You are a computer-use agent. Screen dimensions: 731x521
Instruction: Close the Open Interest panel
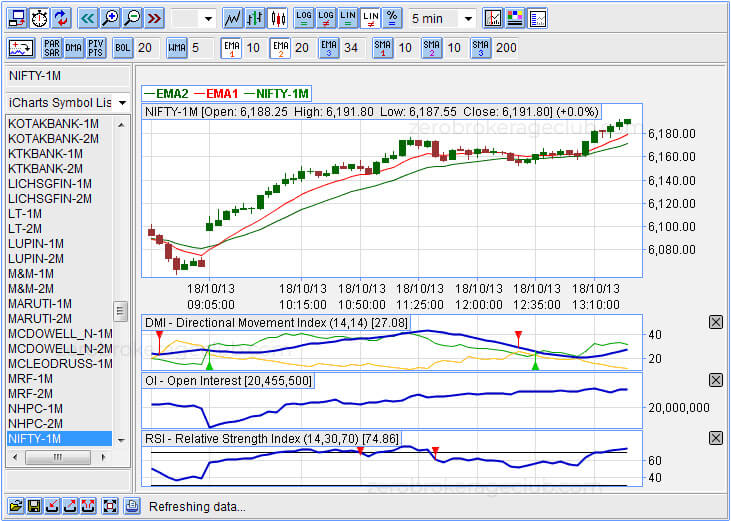716,380
